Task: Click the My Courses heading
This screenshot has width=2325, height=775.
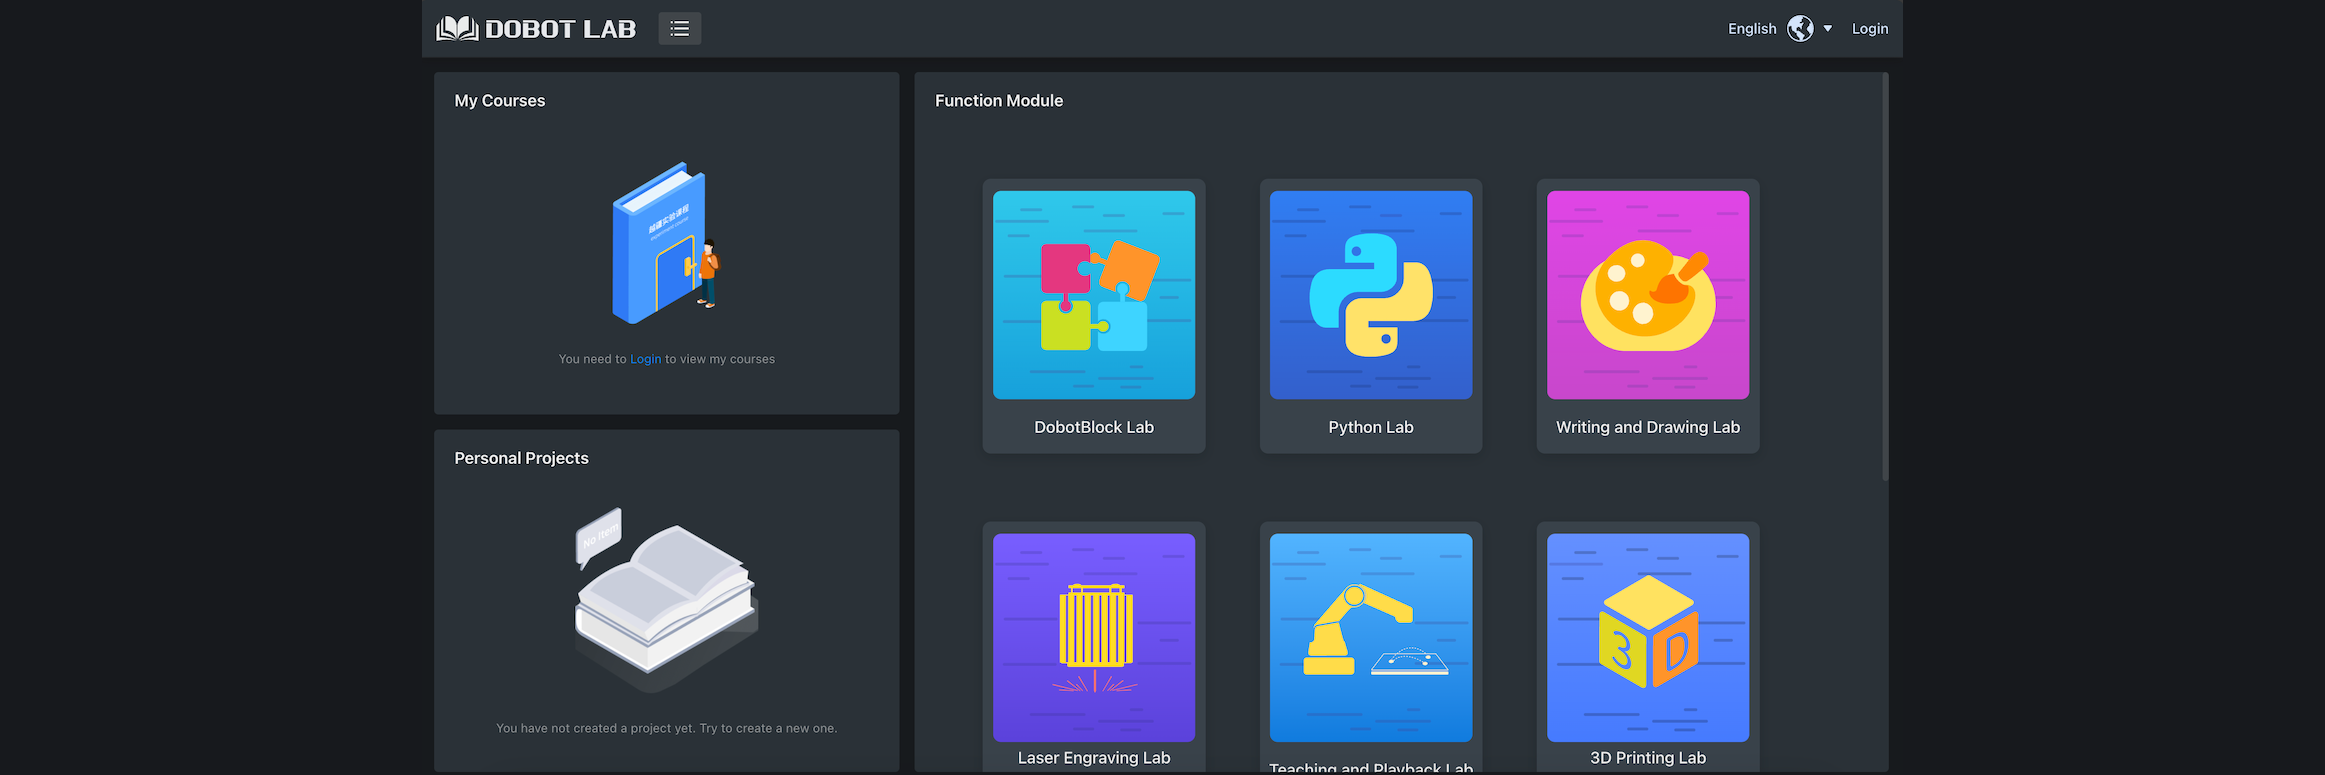Action: click(500, 101)
